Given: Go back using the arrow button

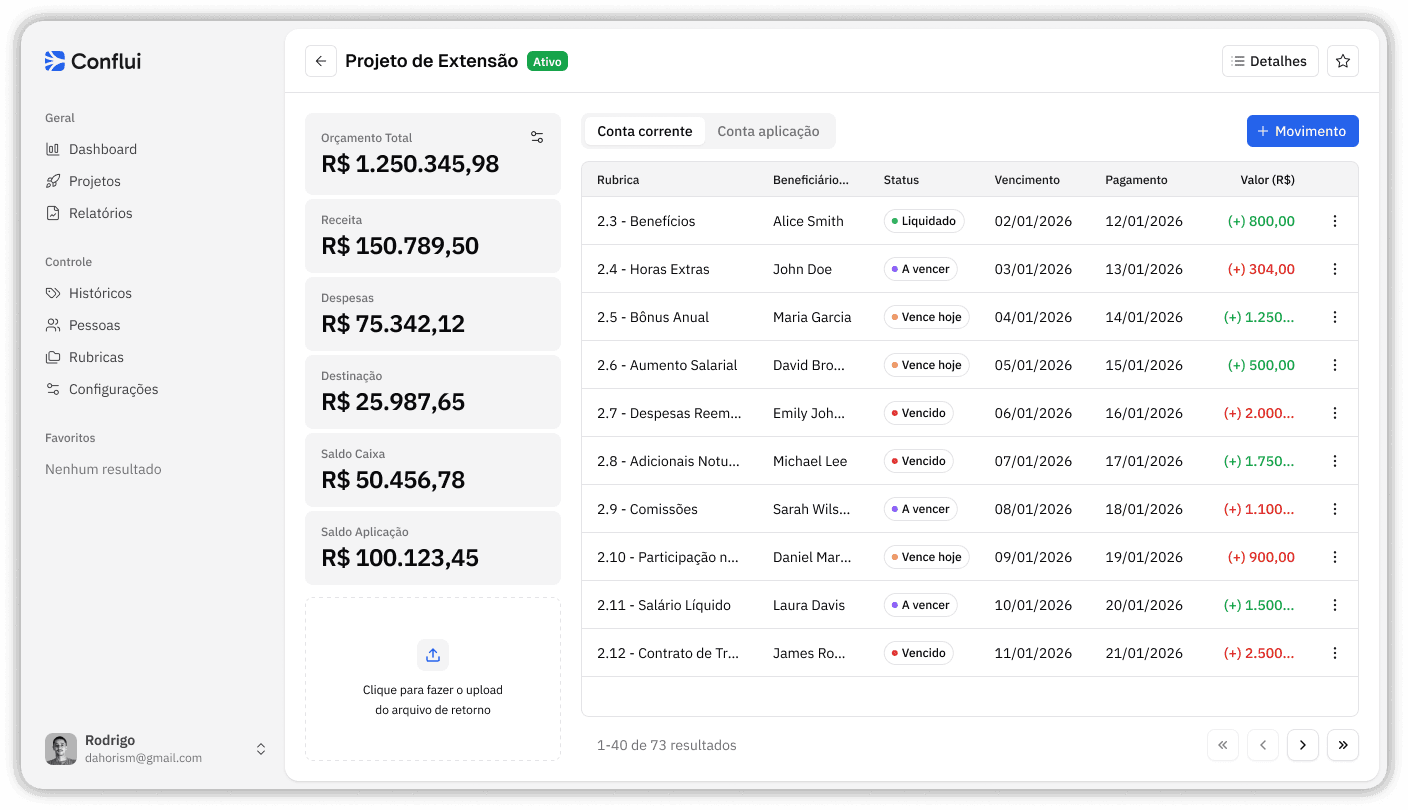Looking at the screenshot, I should [x=320, y=61].
